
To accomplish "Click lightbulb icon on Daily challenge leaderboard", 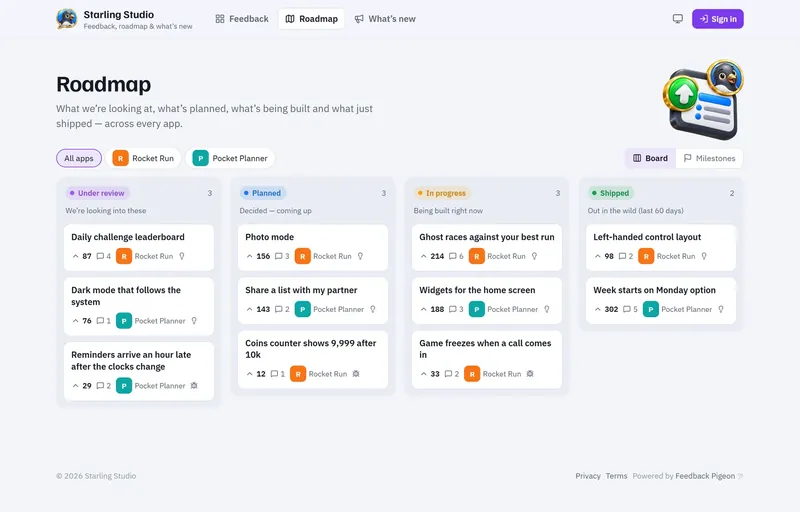I will 182,256.
